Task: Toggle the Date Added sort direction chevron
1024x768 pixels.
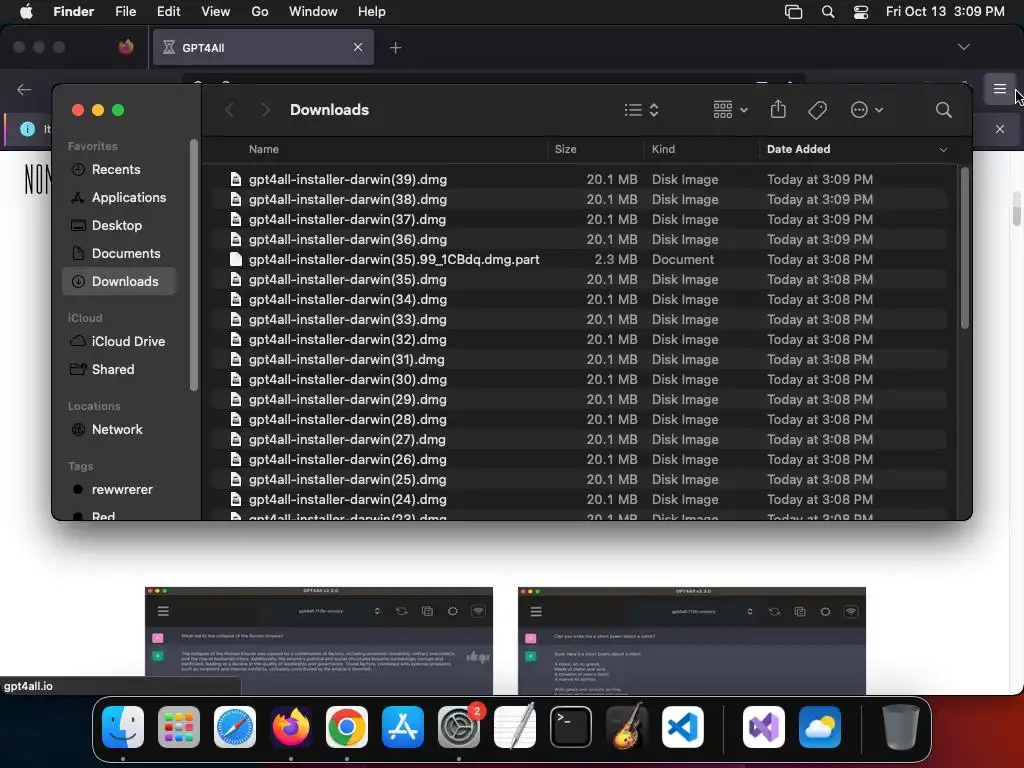Action: click(x=943, y=150)
